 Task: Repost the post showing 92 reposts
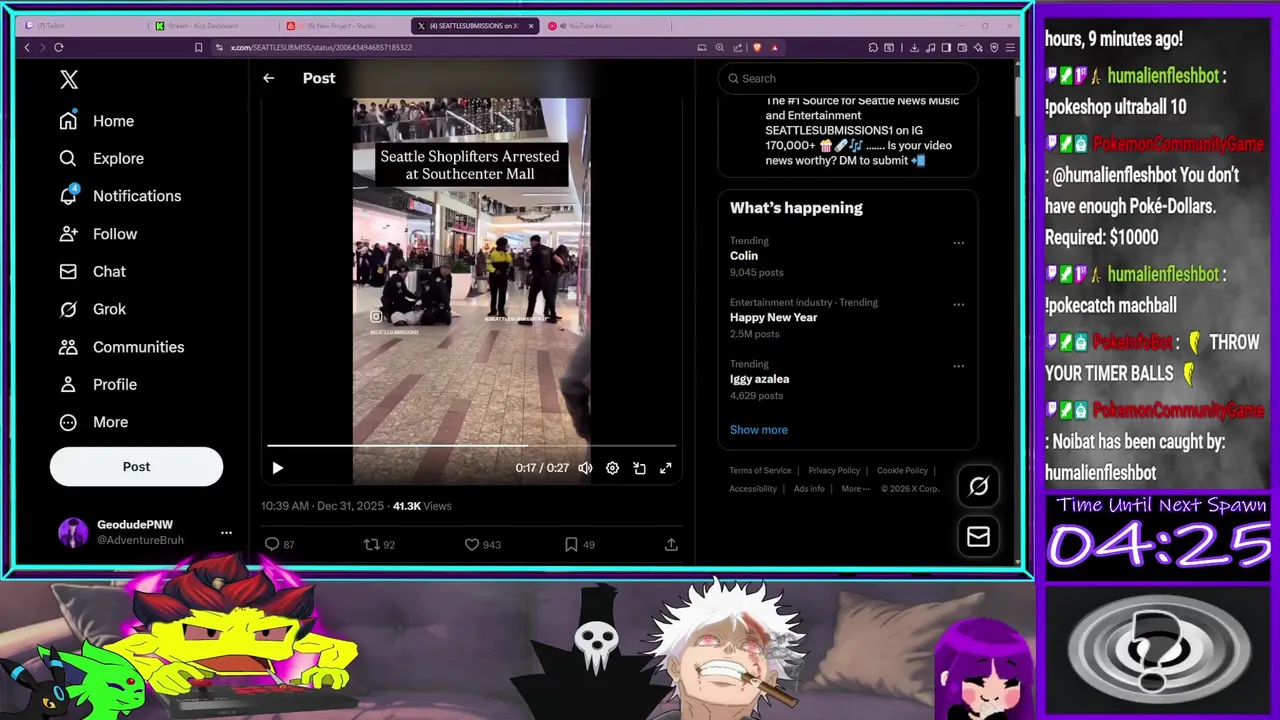379,544
